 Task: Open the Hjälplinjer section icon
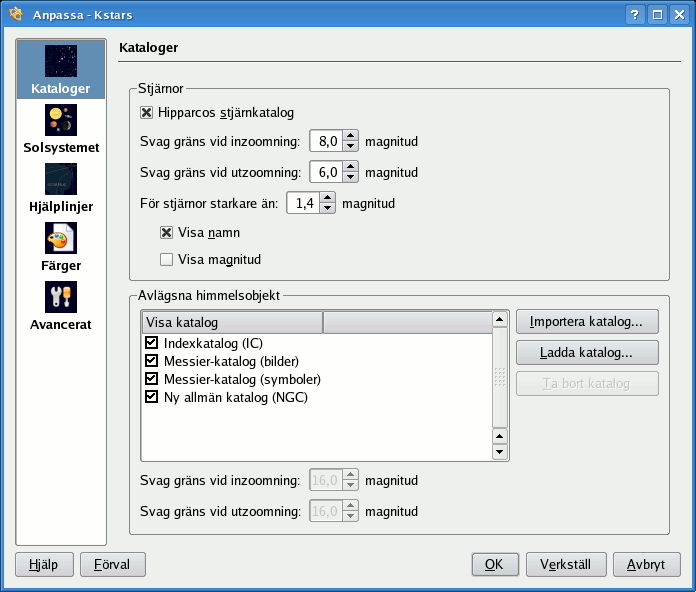coord(60,179)
